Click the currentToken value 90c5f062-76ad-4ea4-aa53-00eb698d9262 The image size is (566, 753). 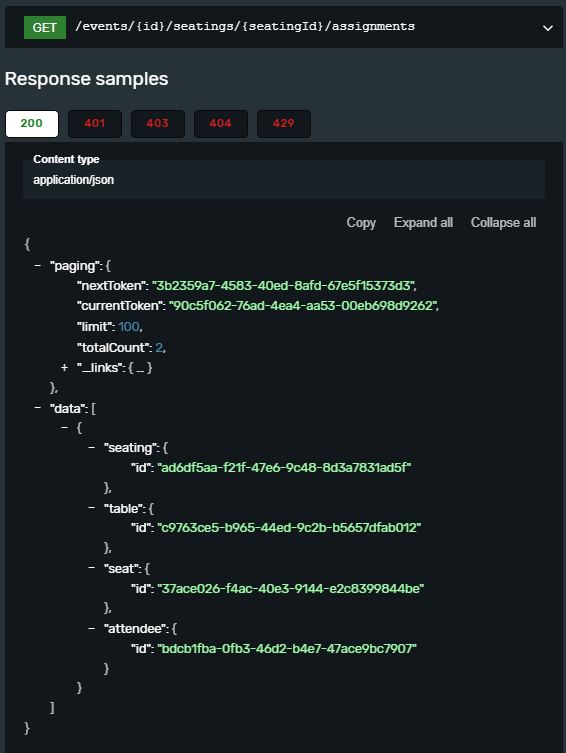[x=303, y=306]
